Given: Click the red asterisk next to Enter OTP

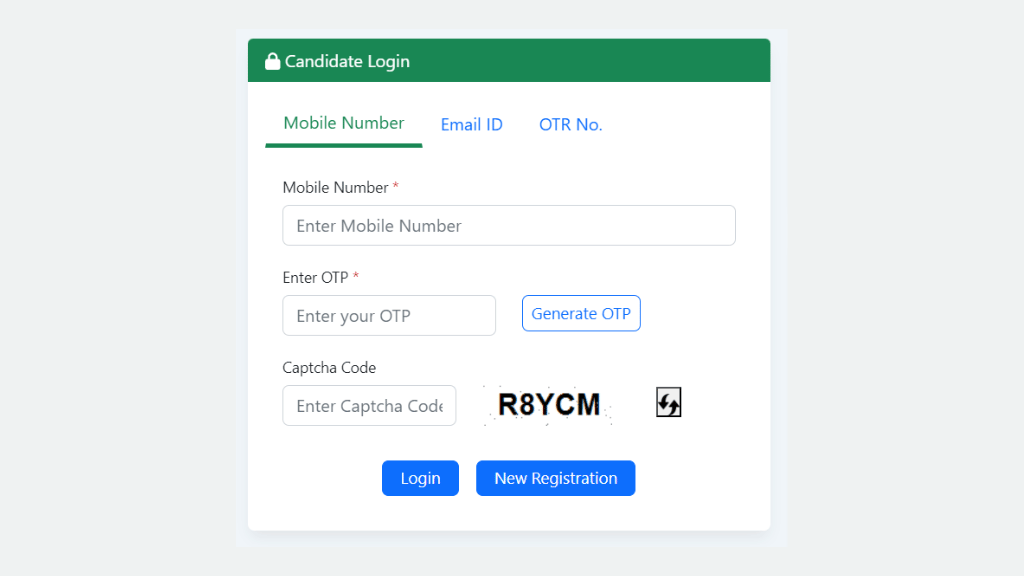Looking at the screenshot, I should (x=357, y=276).
